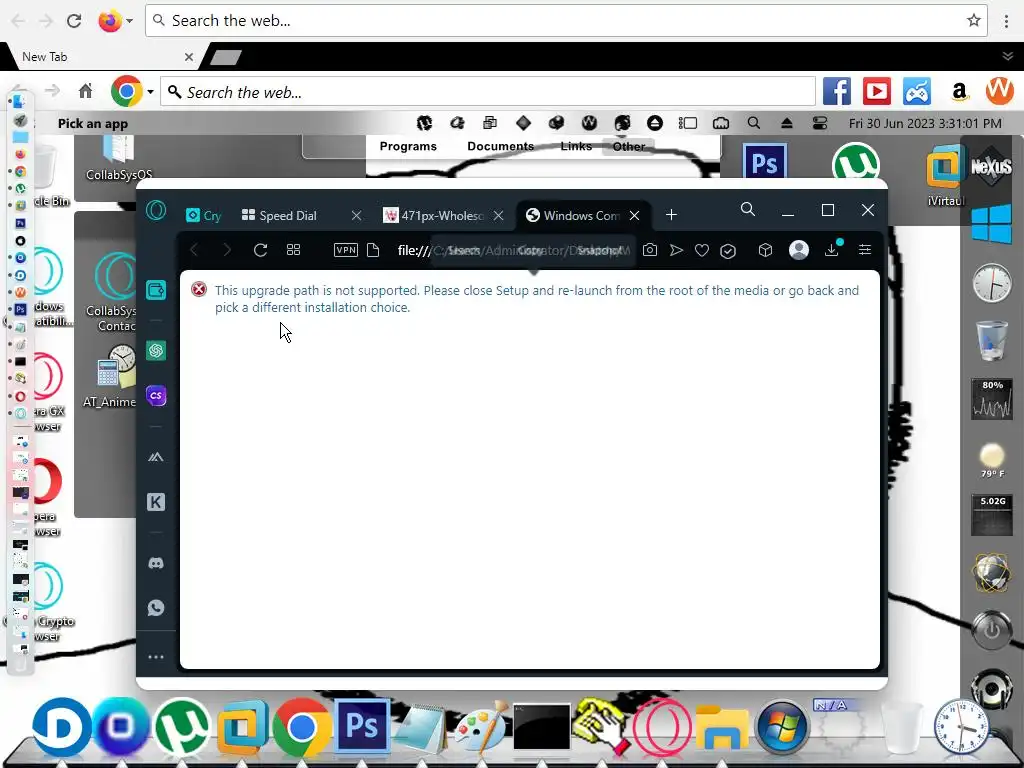Show Opera downloads
Screen dimensions: 1024x768
[x=832, y=249]
